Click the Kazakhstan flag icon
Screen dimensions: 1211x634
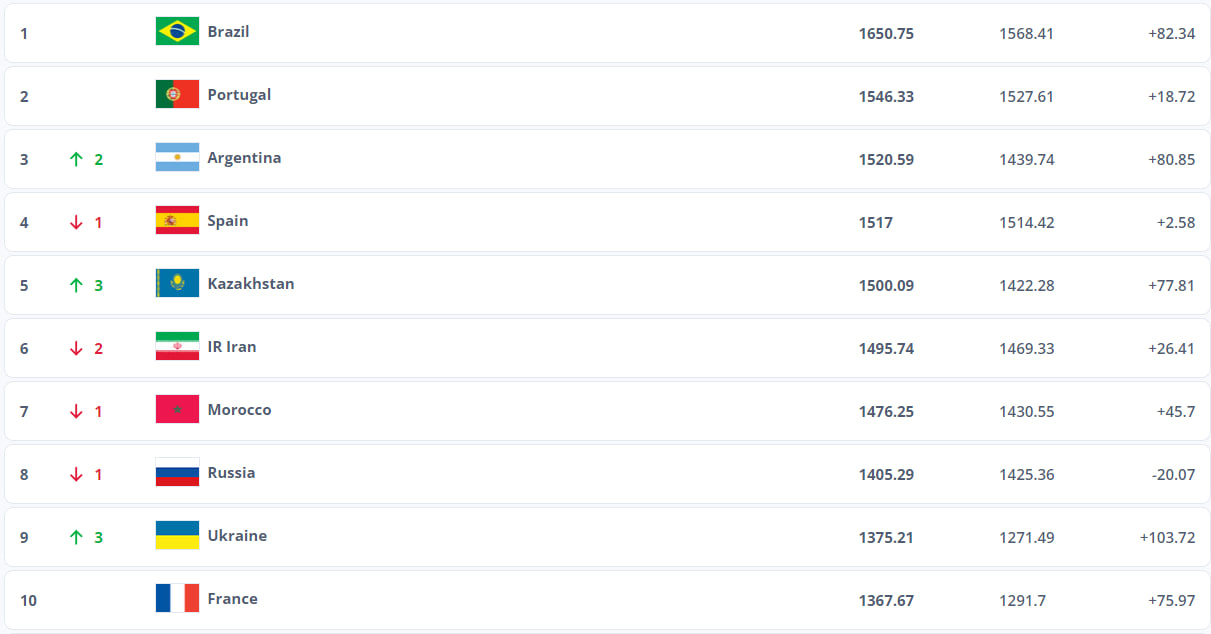tap(177, 284)
